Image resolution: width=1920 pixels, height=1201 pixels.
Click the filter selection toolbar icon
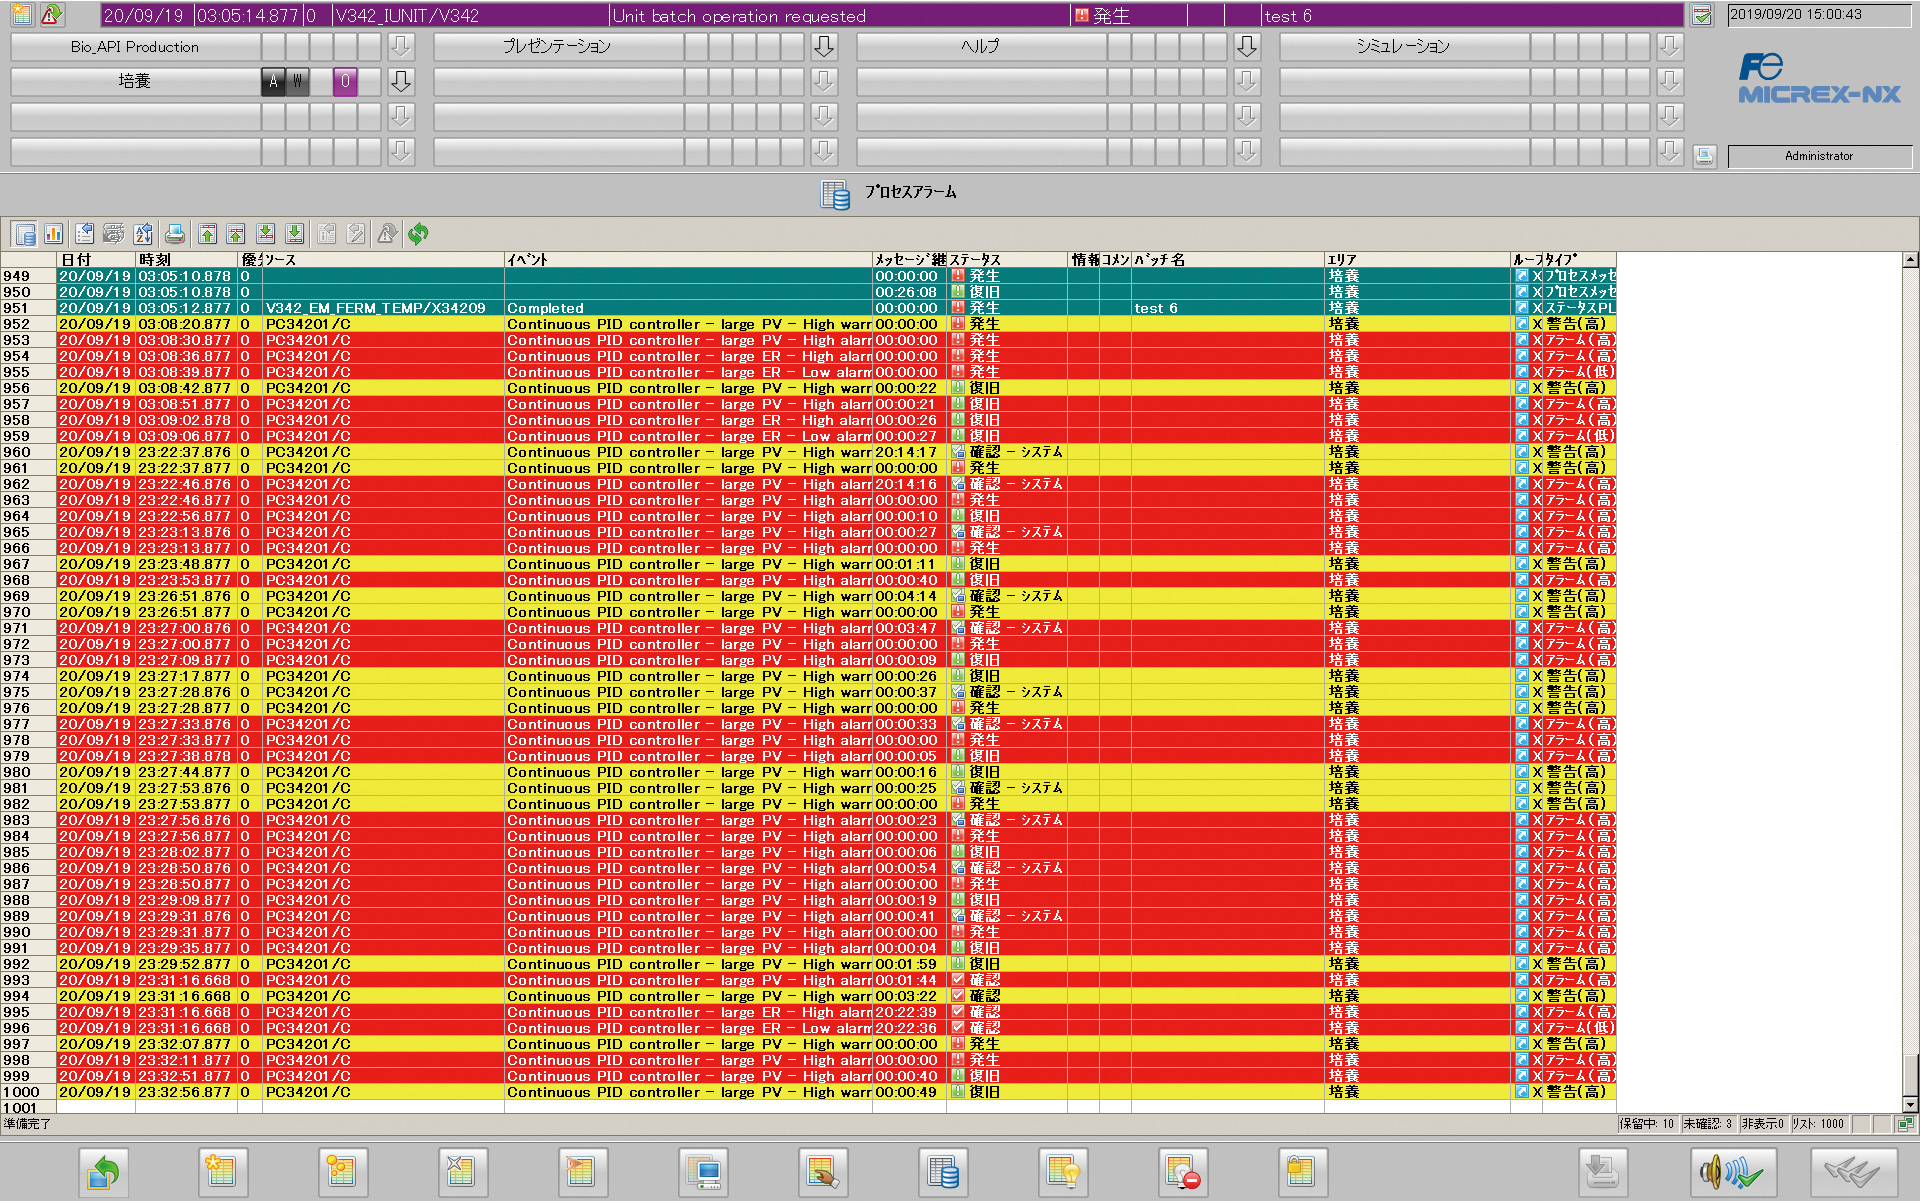(x=114, y=234)
